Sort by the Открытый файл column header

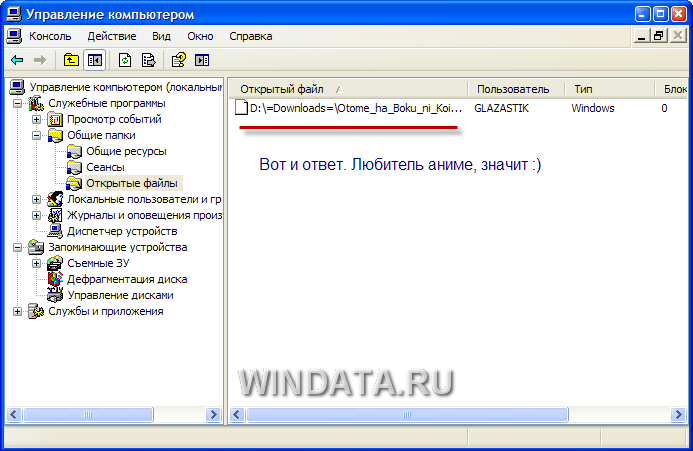(x=349, y=89)
